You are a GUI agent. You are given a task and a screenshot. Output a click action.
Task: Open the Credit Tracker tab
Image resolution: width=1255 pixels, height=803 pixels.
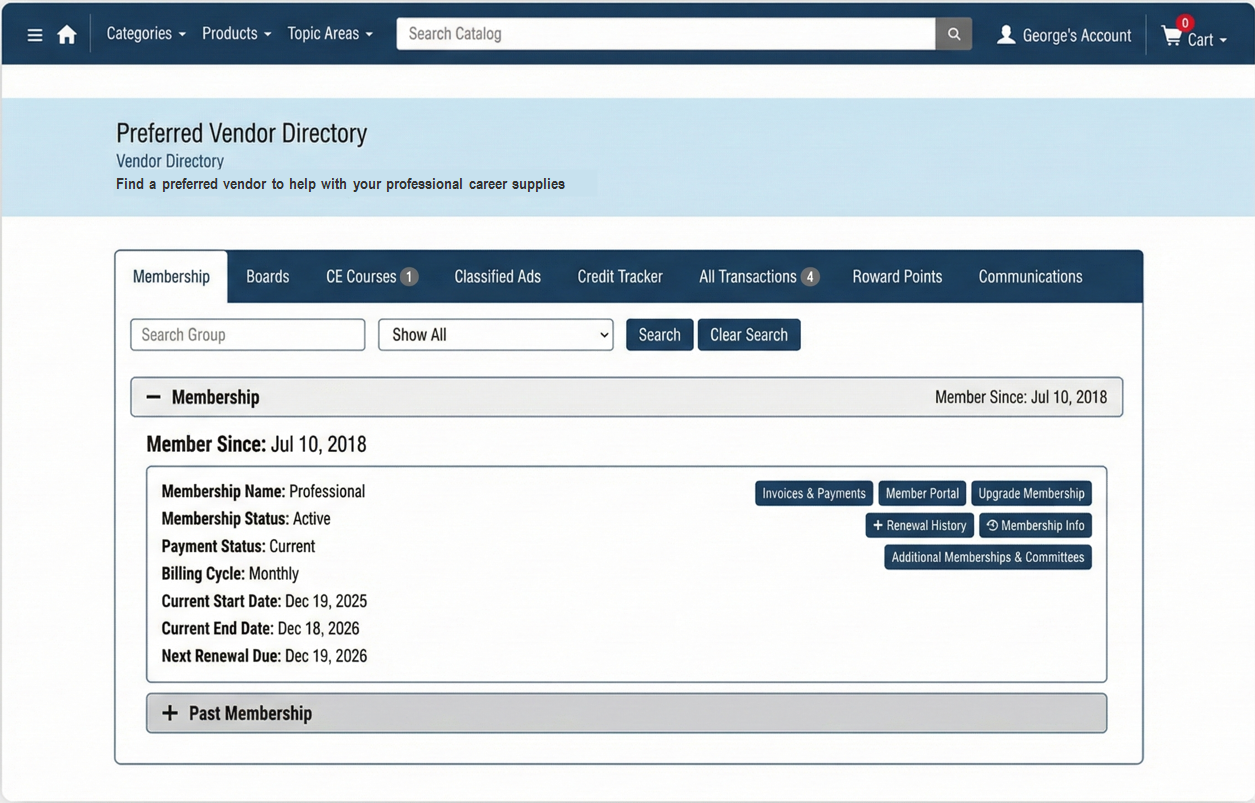click(x=619, y=277)
